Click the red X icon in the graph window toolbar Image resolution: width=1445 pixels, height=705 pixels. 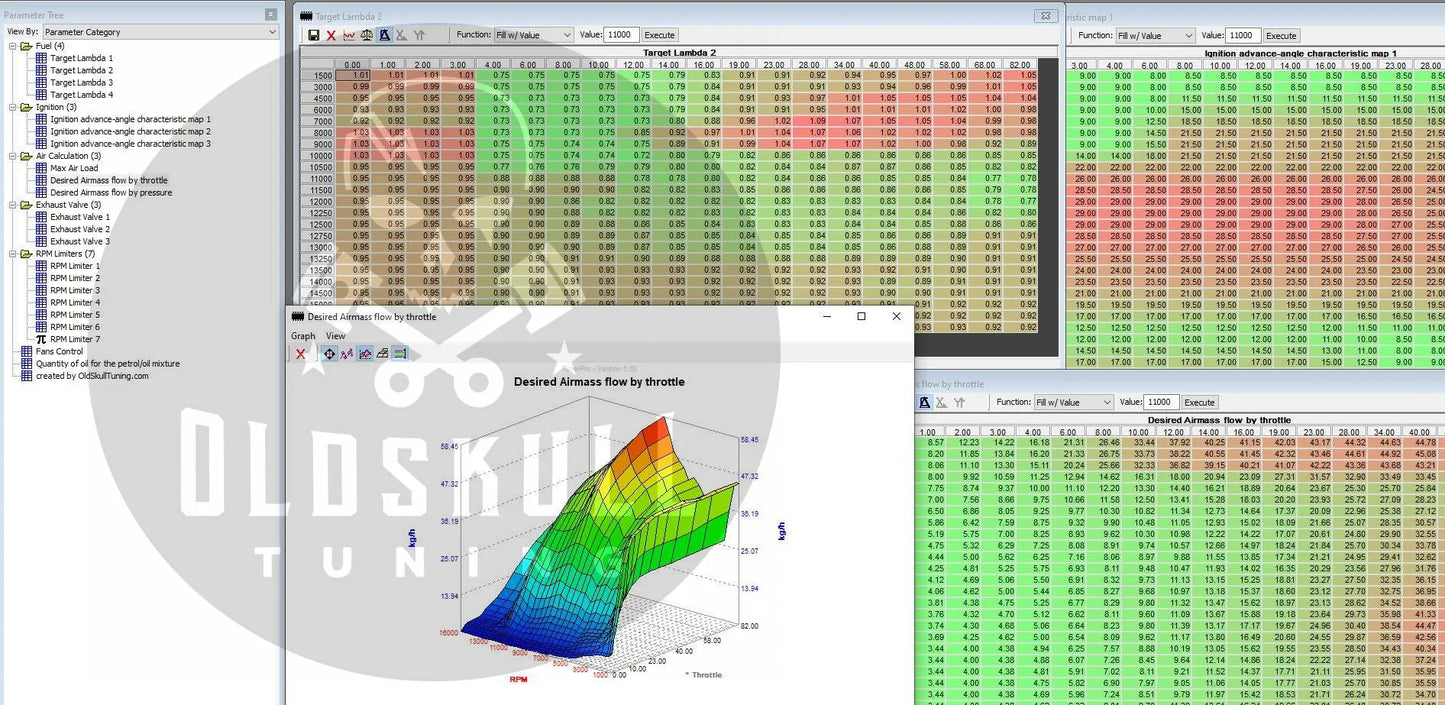[x=300, y=354]
